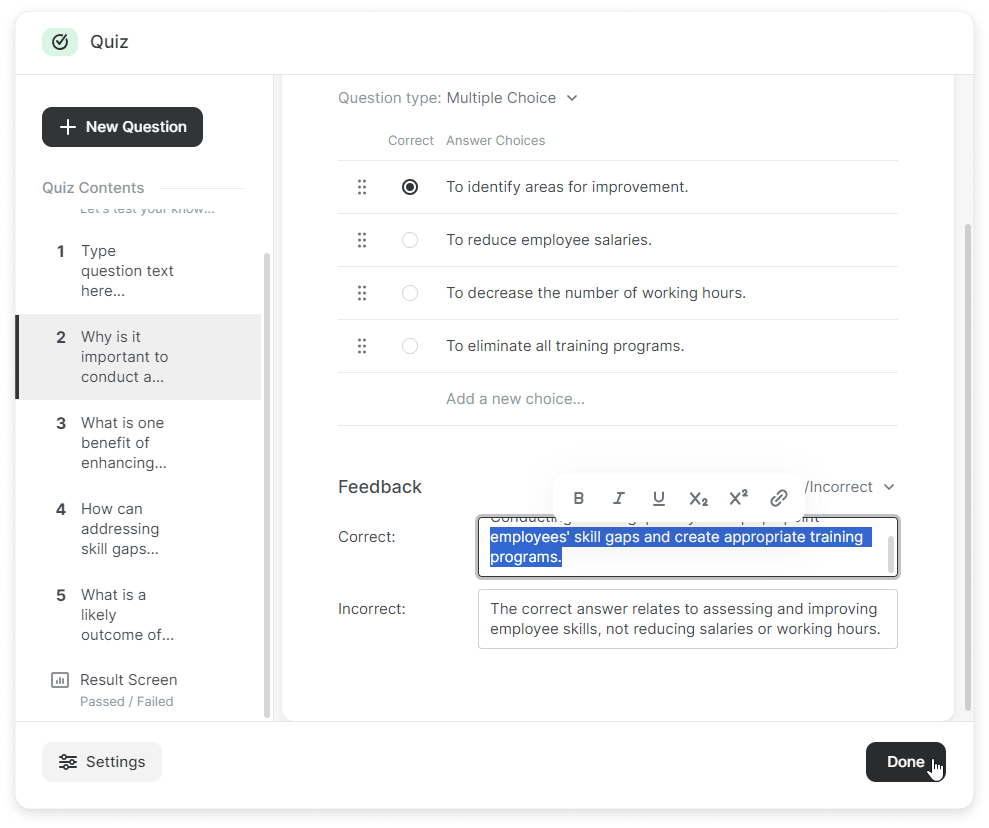
Task: Apply superscript formatting to selection
Action: click(x=738, y=498)
